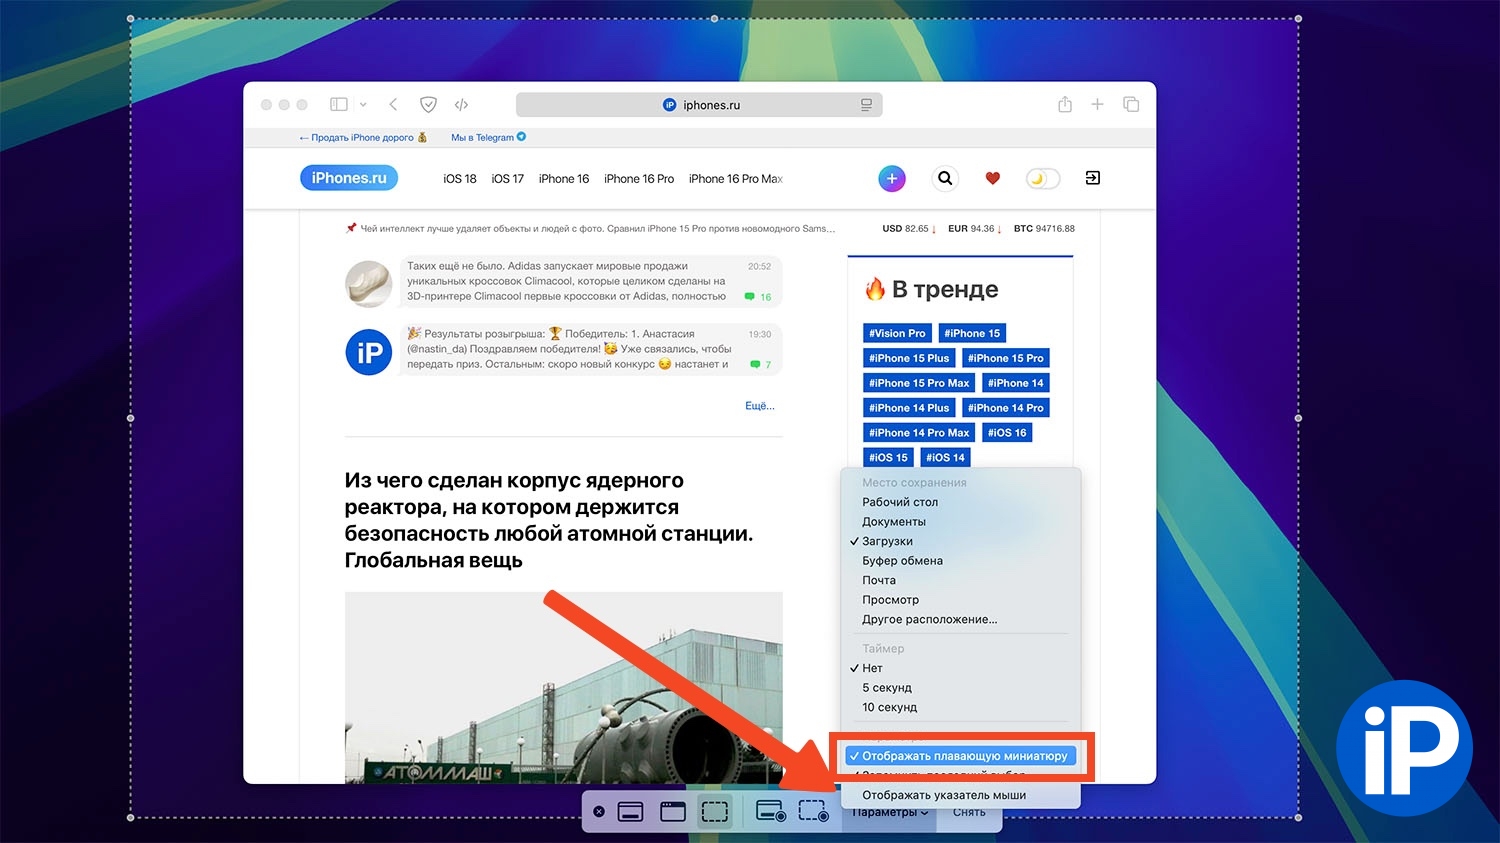Open the iPhone 16 Pro nav item
Viewport: 1500px width, 843px height.
(x=639, y=179)
